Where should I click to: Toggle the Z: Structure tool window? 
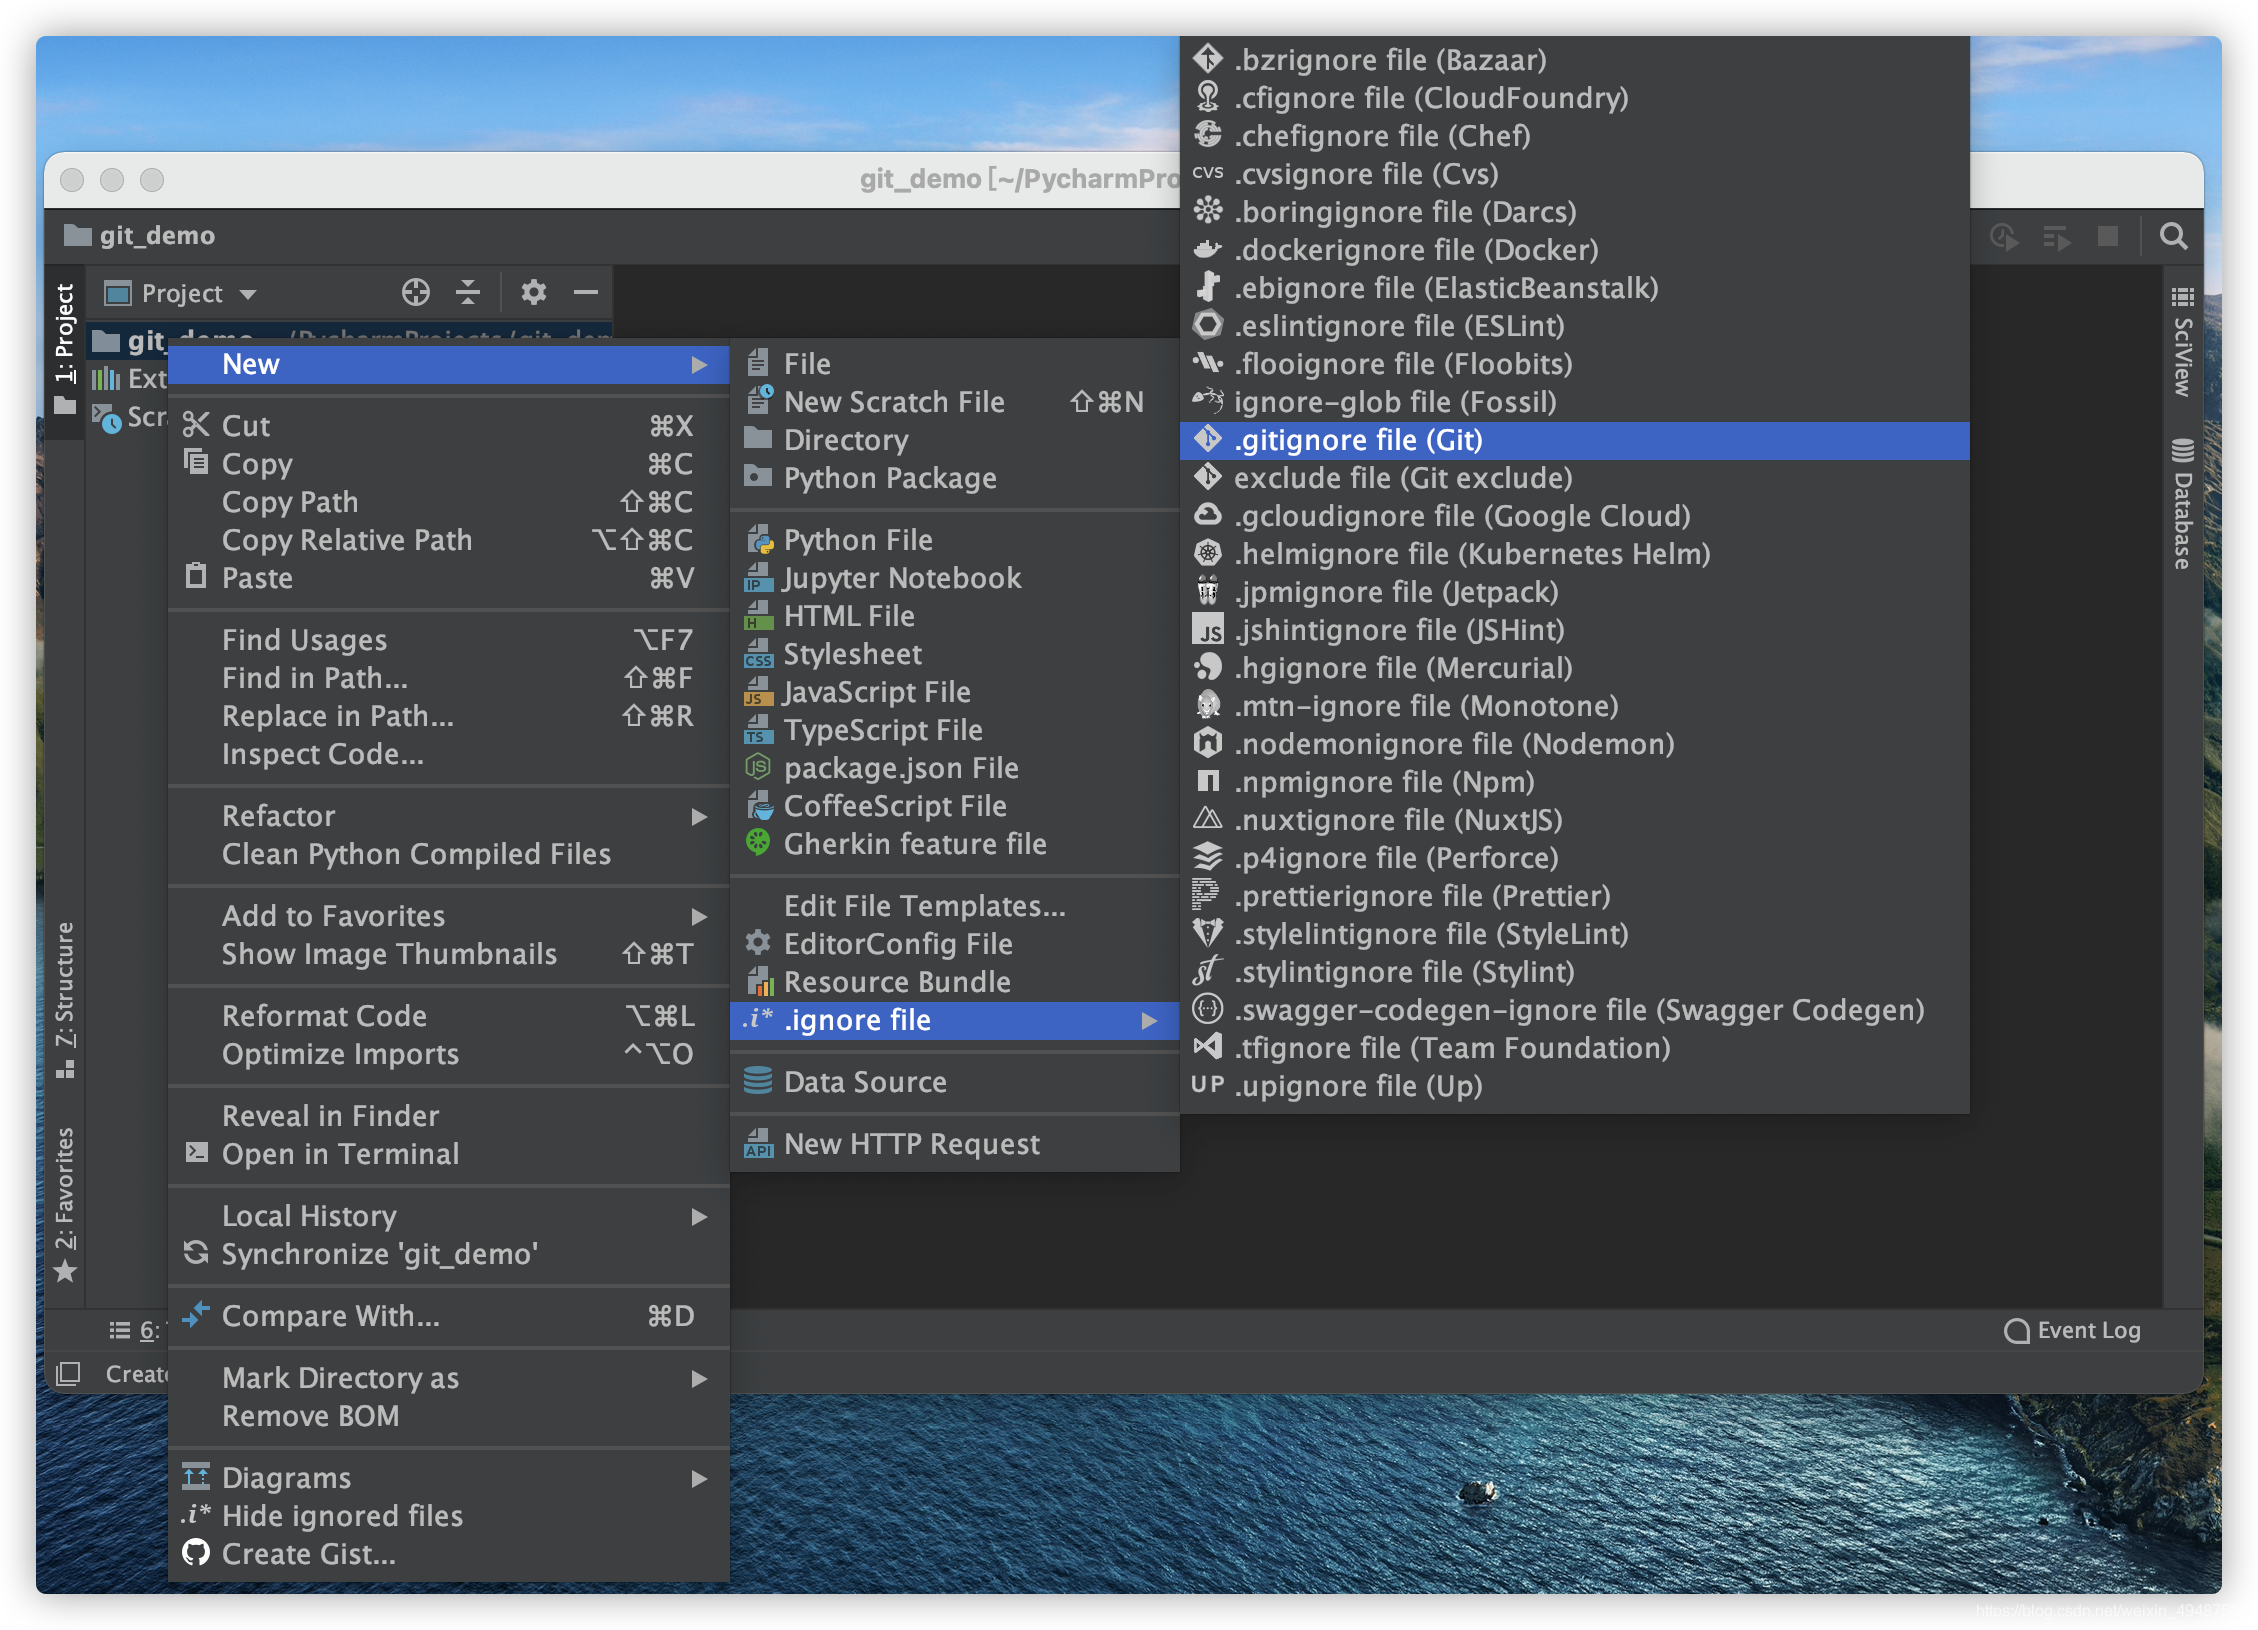(x=65, y=1000)
